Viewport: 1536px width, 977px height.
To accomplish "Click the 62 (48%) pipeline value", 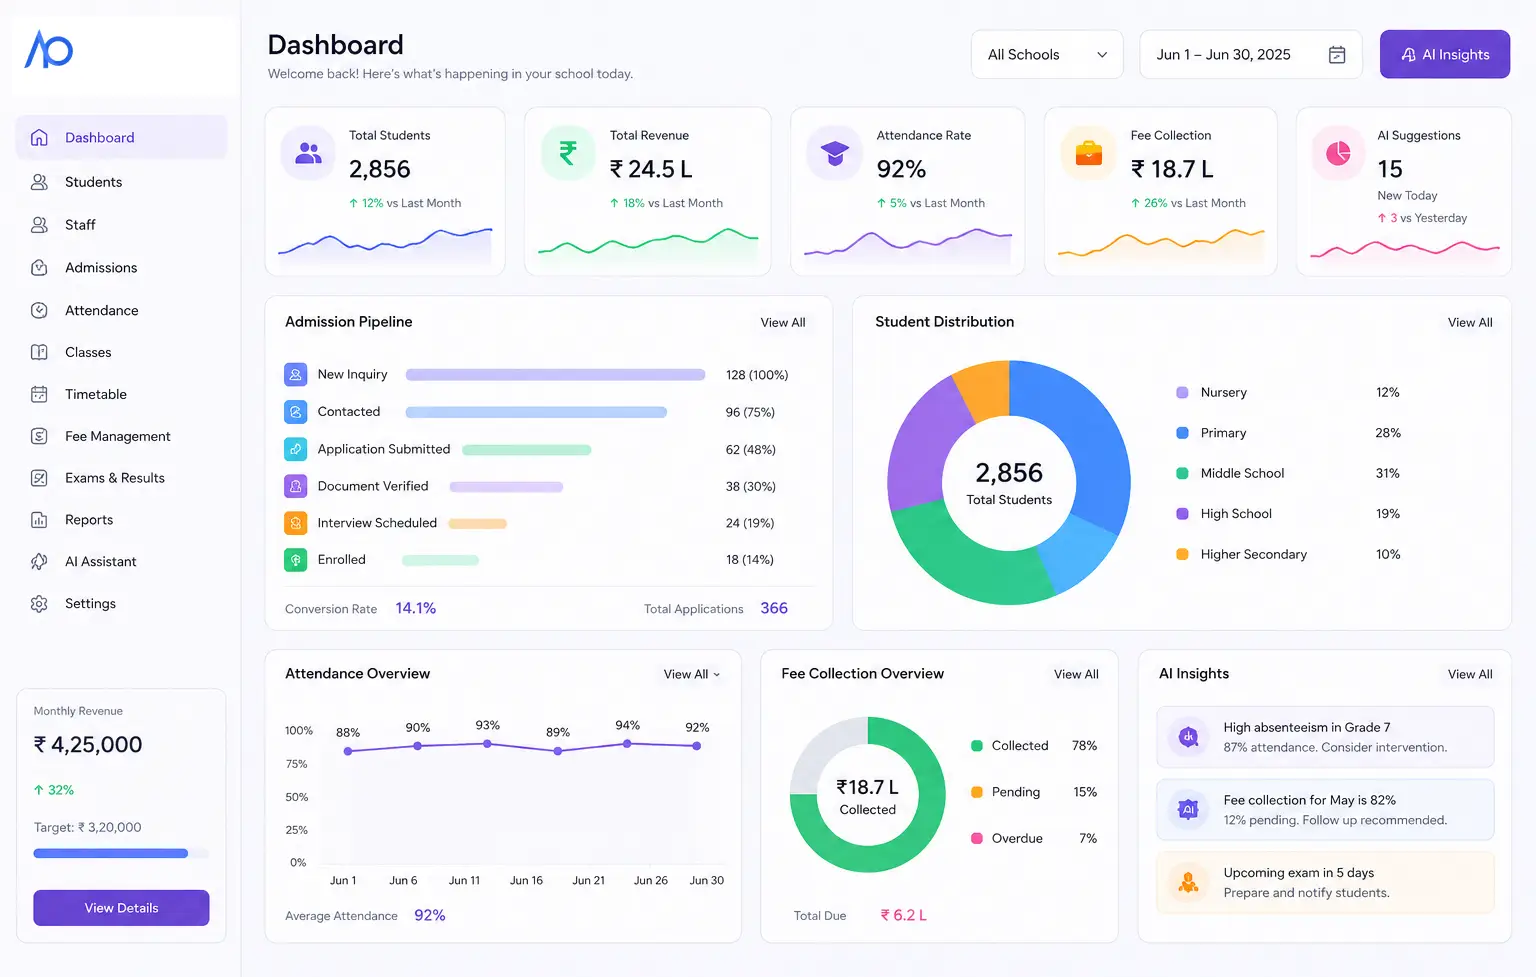I will (x=751, y=450).
